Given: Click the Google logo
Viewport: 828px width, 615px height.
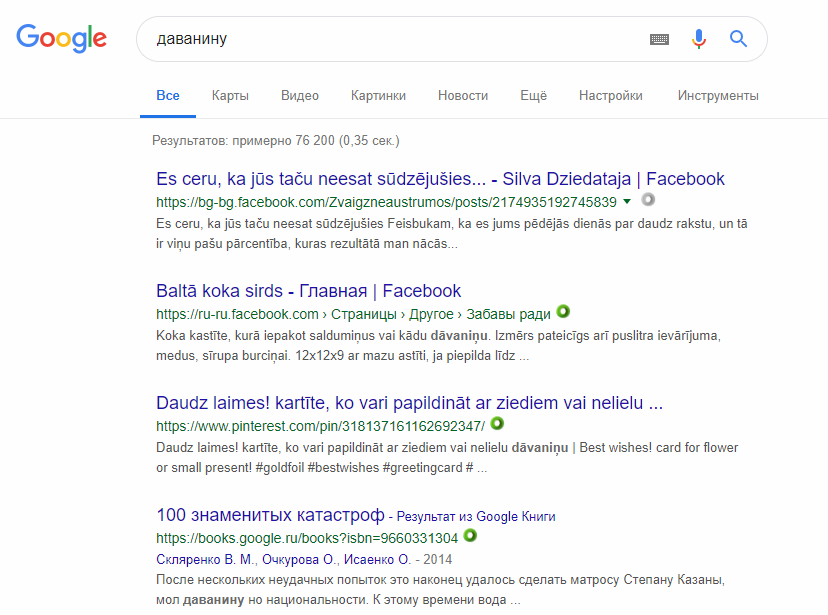Looking at the screenshot, I should pyautogui.click(x=61, y=39).
